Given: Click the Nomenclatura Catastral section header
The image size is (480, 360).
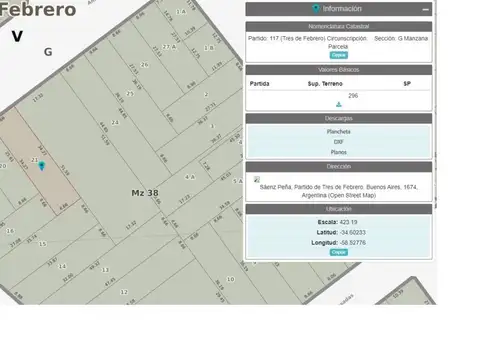Looking at the screenshot, I should coord(339,26).
